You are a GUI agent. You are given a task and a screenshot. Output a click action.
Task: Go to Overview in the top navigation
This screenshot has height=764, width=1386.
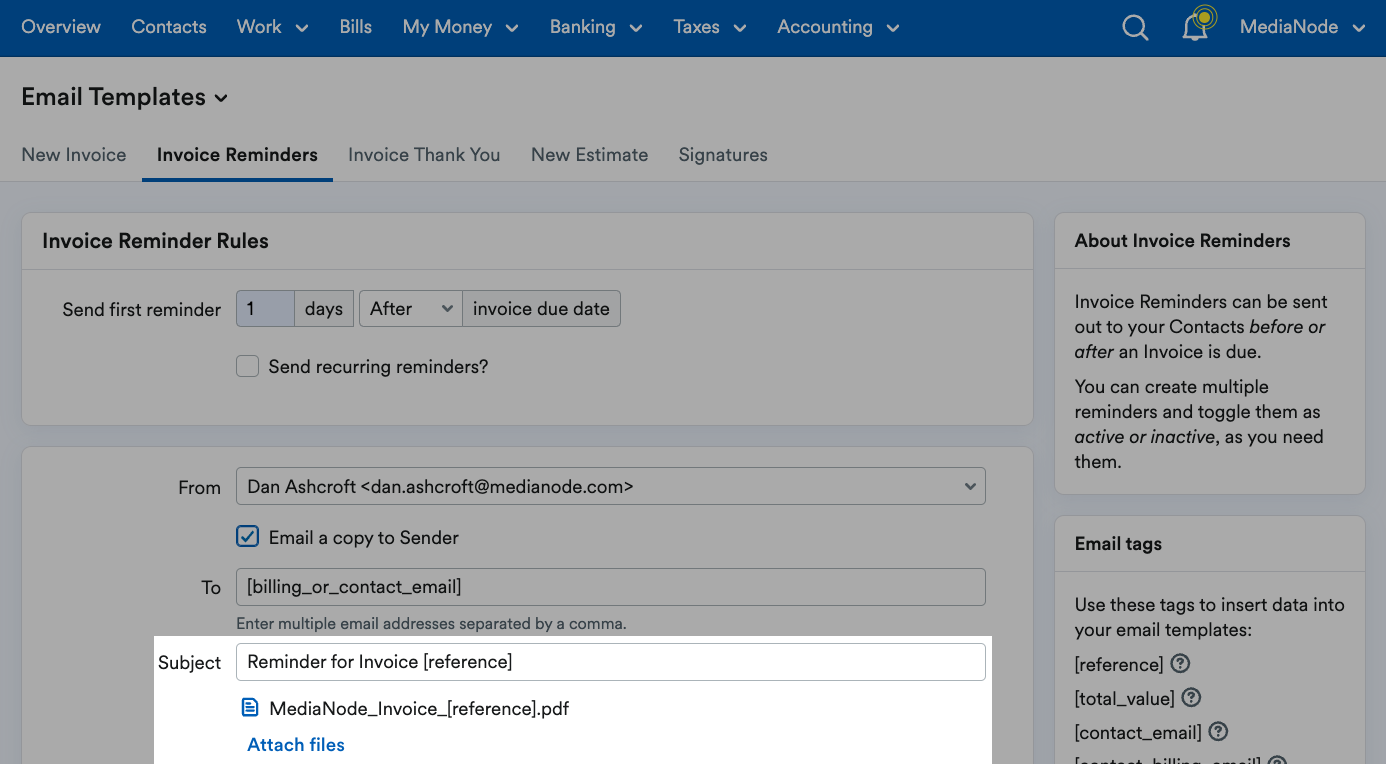(x=61, y=28)
